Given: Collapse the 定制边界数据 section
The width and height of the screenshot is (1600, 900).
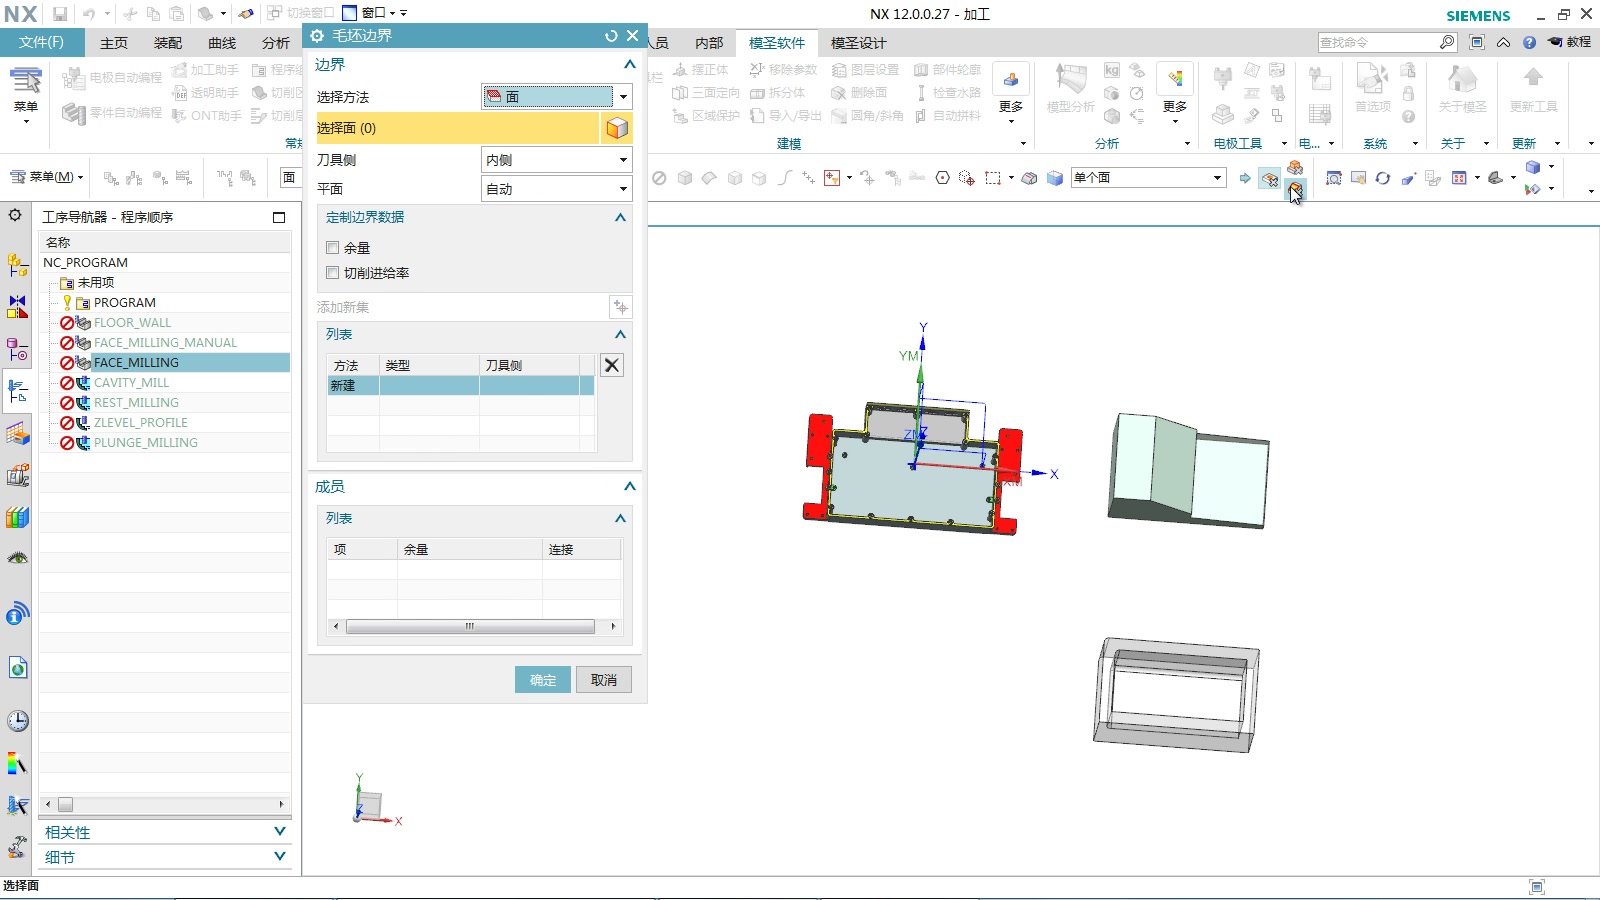Looking at the screenshot, I should pos(620,217).
